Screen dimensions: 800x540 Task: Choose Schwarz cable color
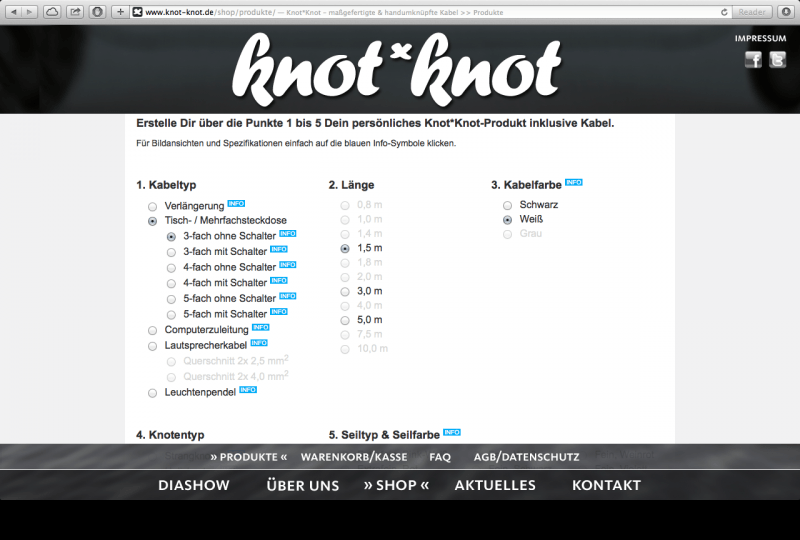[508, 206]
